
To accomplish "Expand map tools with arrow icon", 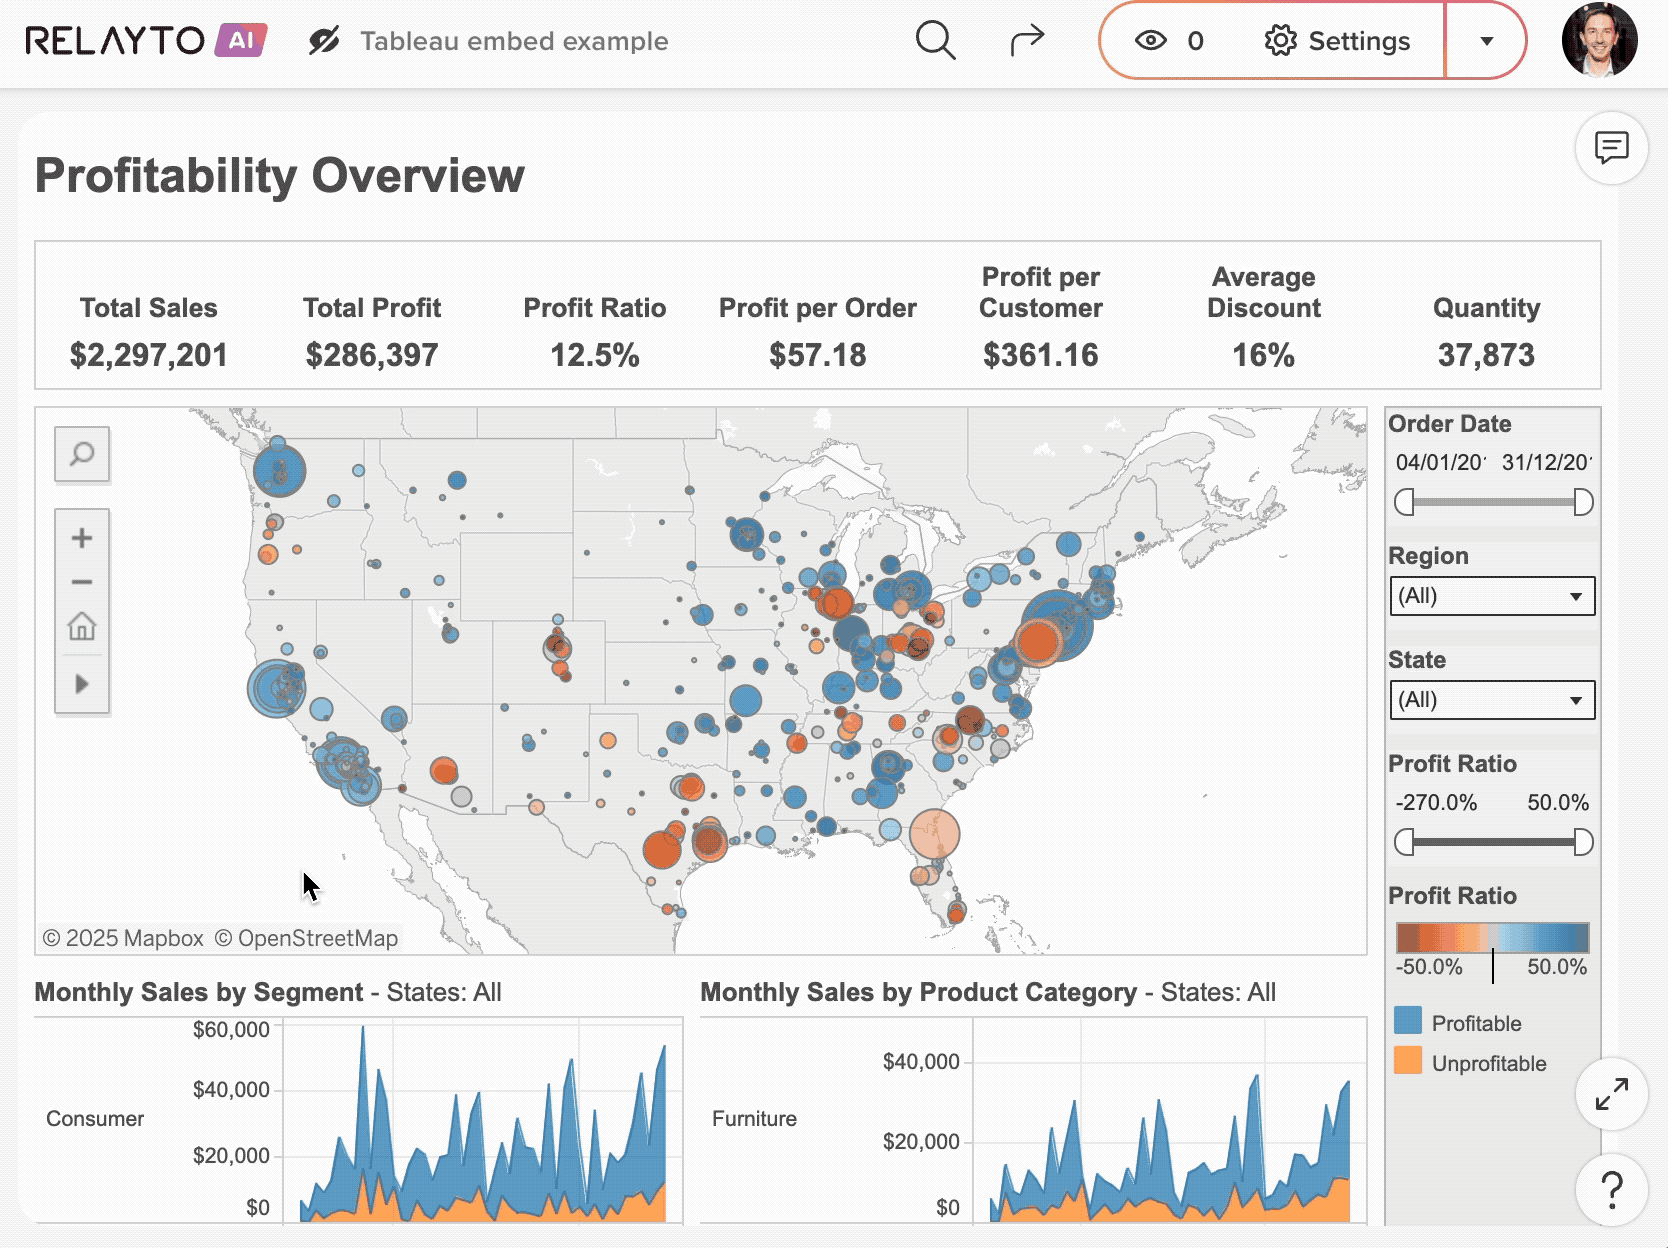I will (82, 684).
